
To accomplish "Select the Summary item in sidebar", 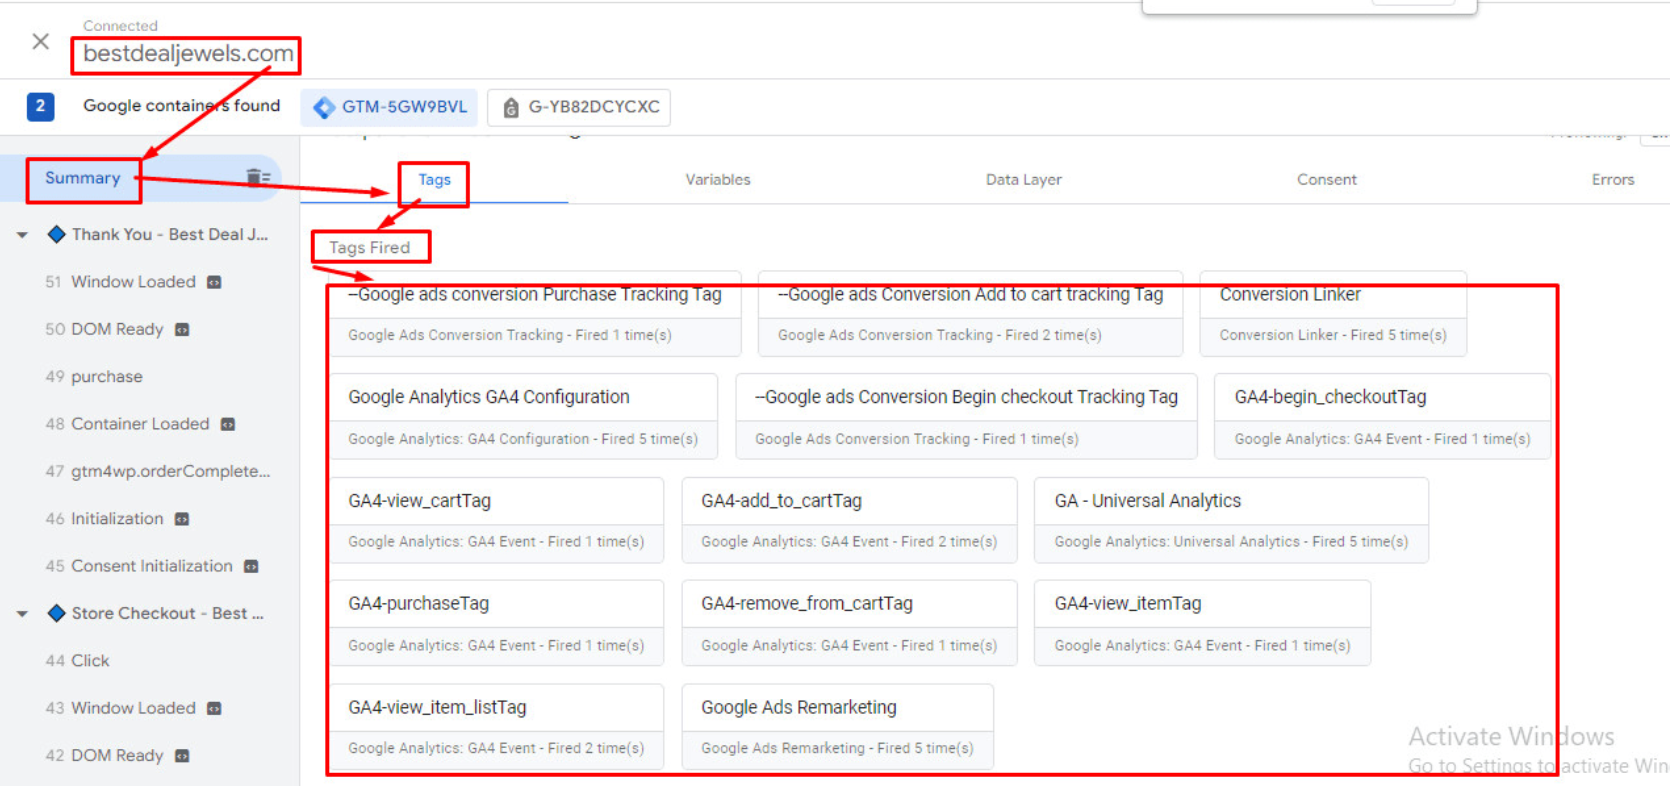I will pos(83,178).
